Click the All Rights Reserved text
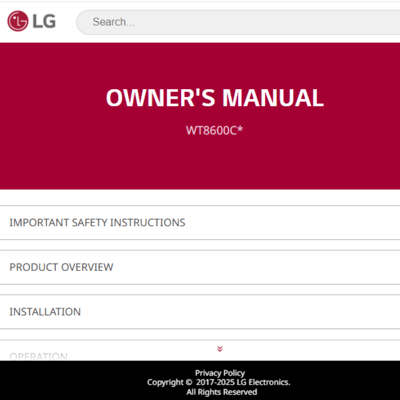 coord(222,392)
